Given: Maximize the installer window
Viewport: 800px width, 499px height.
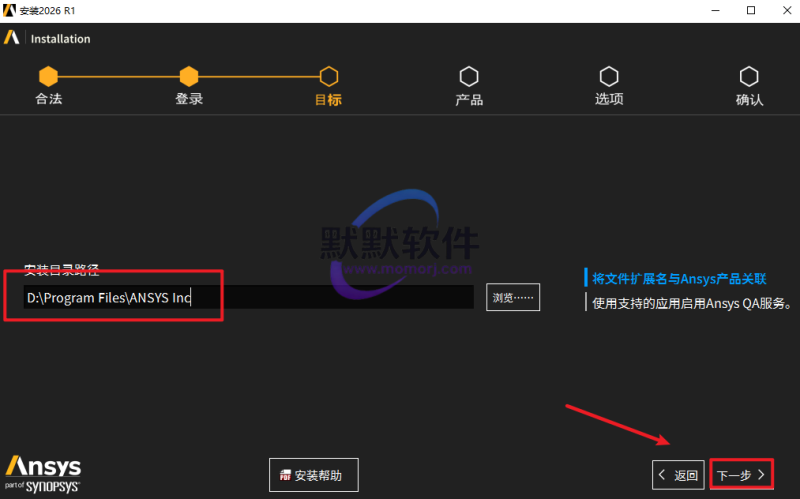Looking at the screenshot, I should 750,10.
